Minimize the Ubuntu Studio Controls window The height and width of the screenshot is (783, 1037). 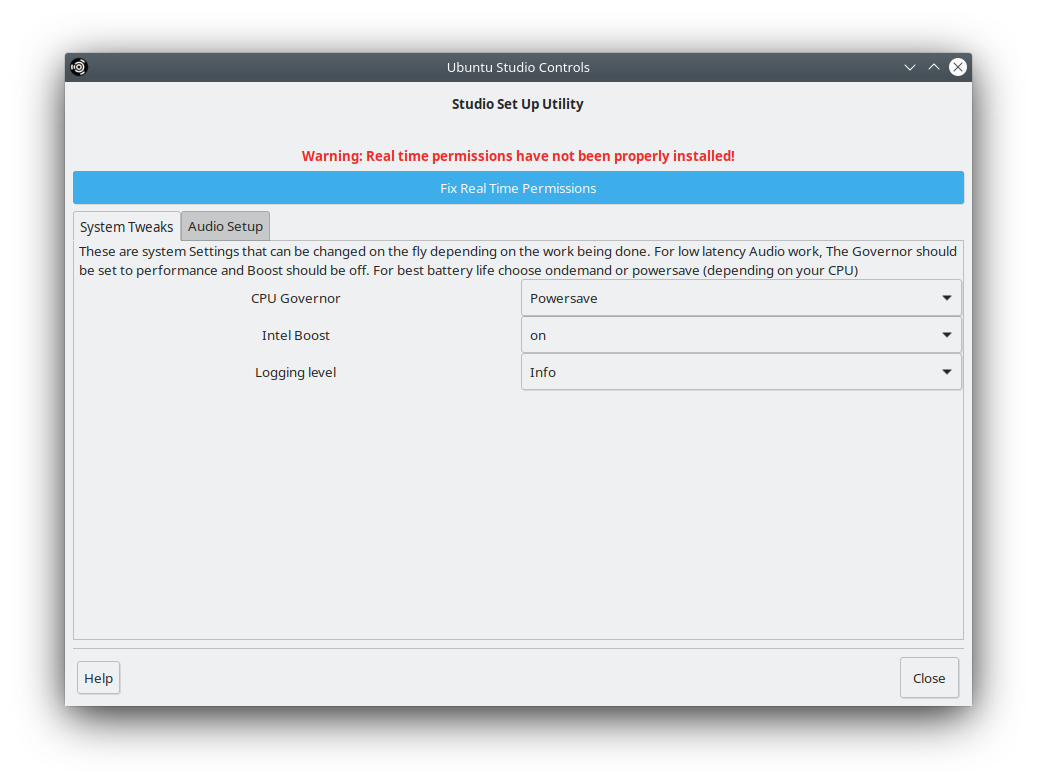(909, 67)
